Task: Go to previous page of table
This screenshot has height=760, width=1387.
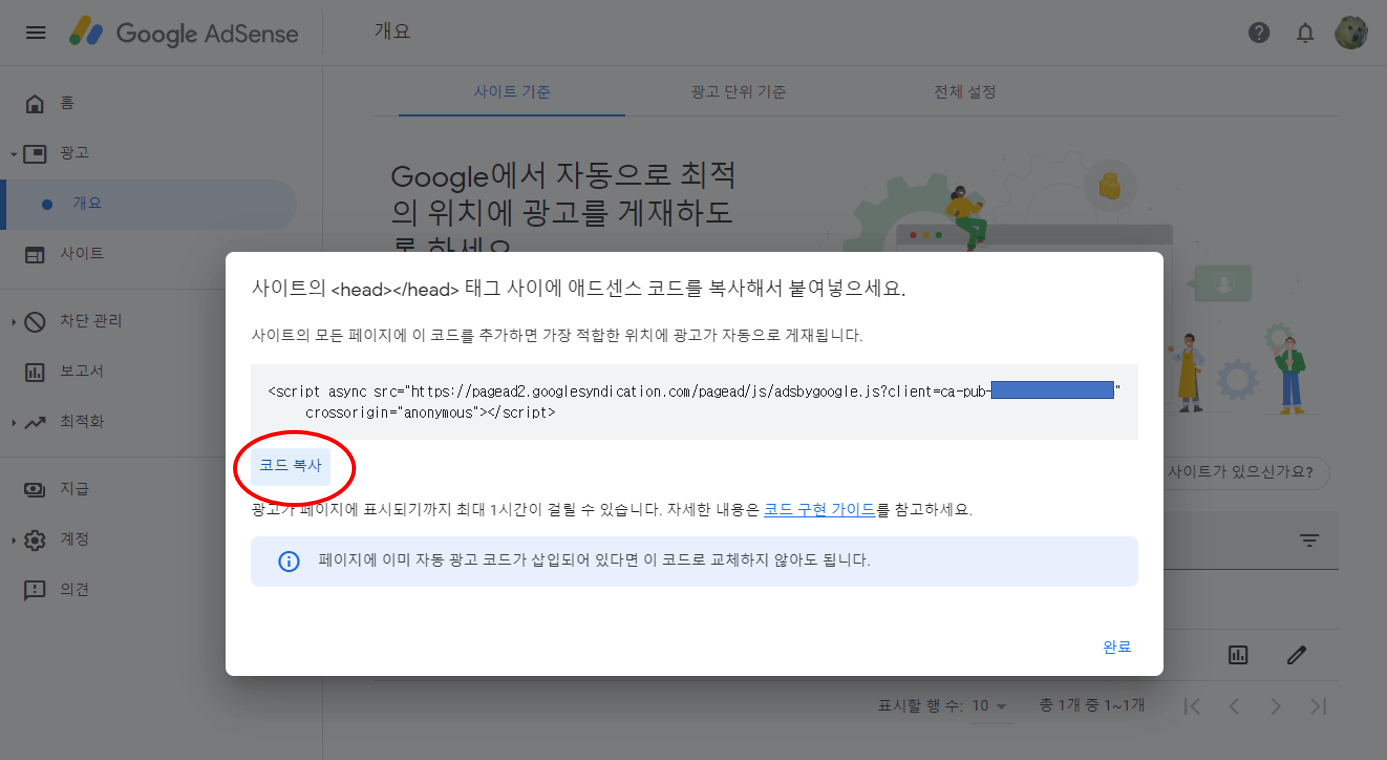Action: coord(1234,706)
